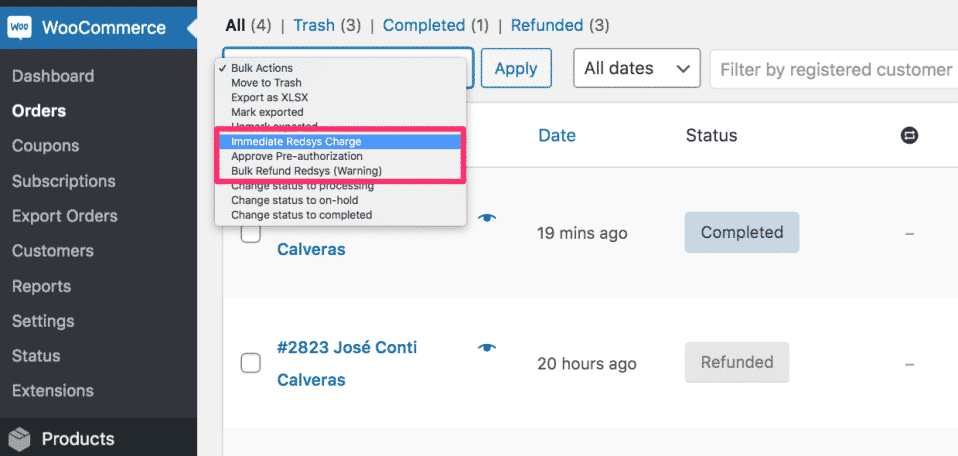Sort orders by the Date column
Viewport: 958px width, 456px height.
[557, 135]
